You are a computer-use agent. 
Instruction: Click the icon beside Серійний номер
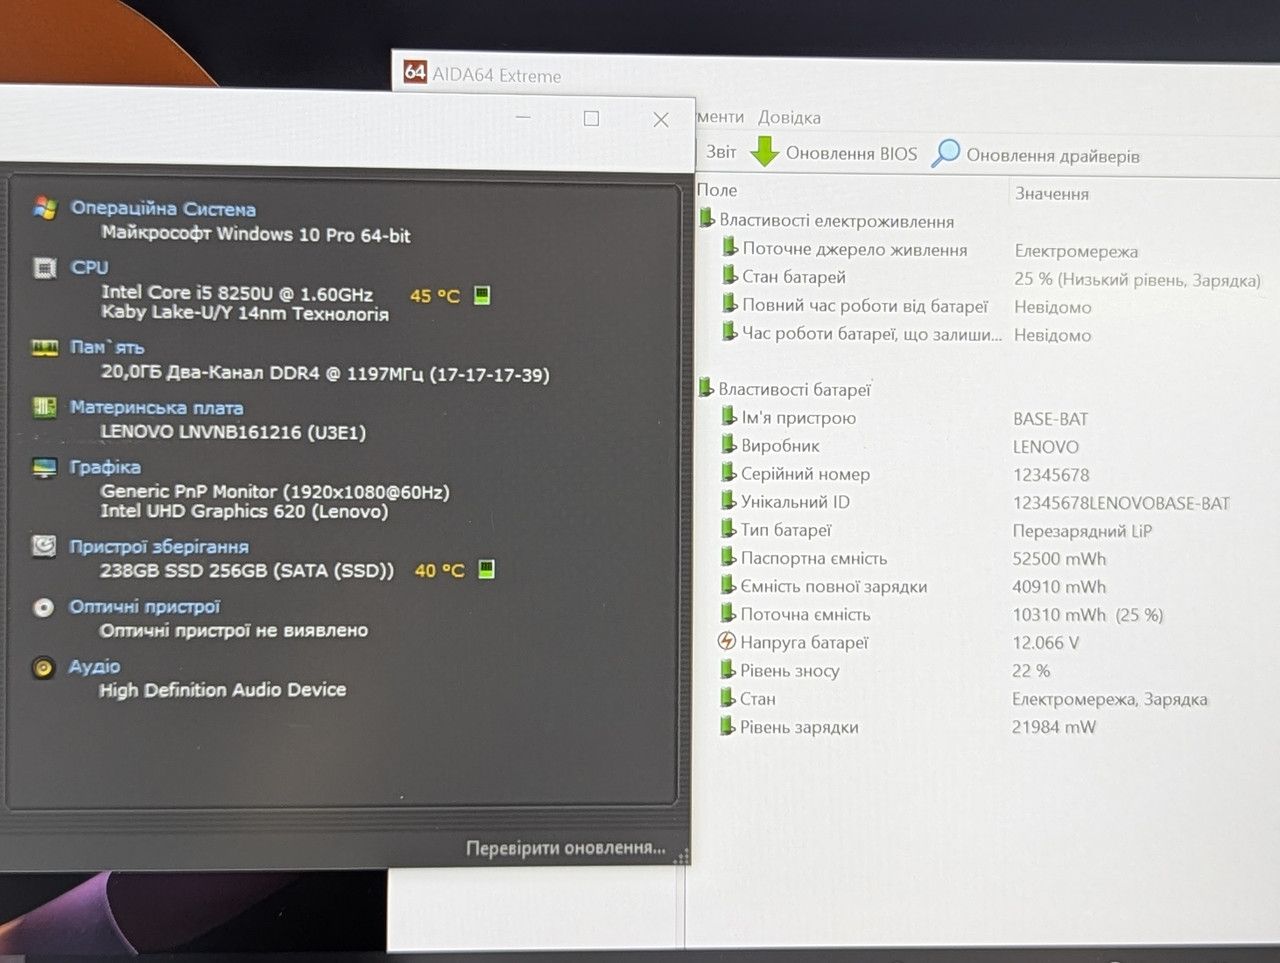point(729,473)
